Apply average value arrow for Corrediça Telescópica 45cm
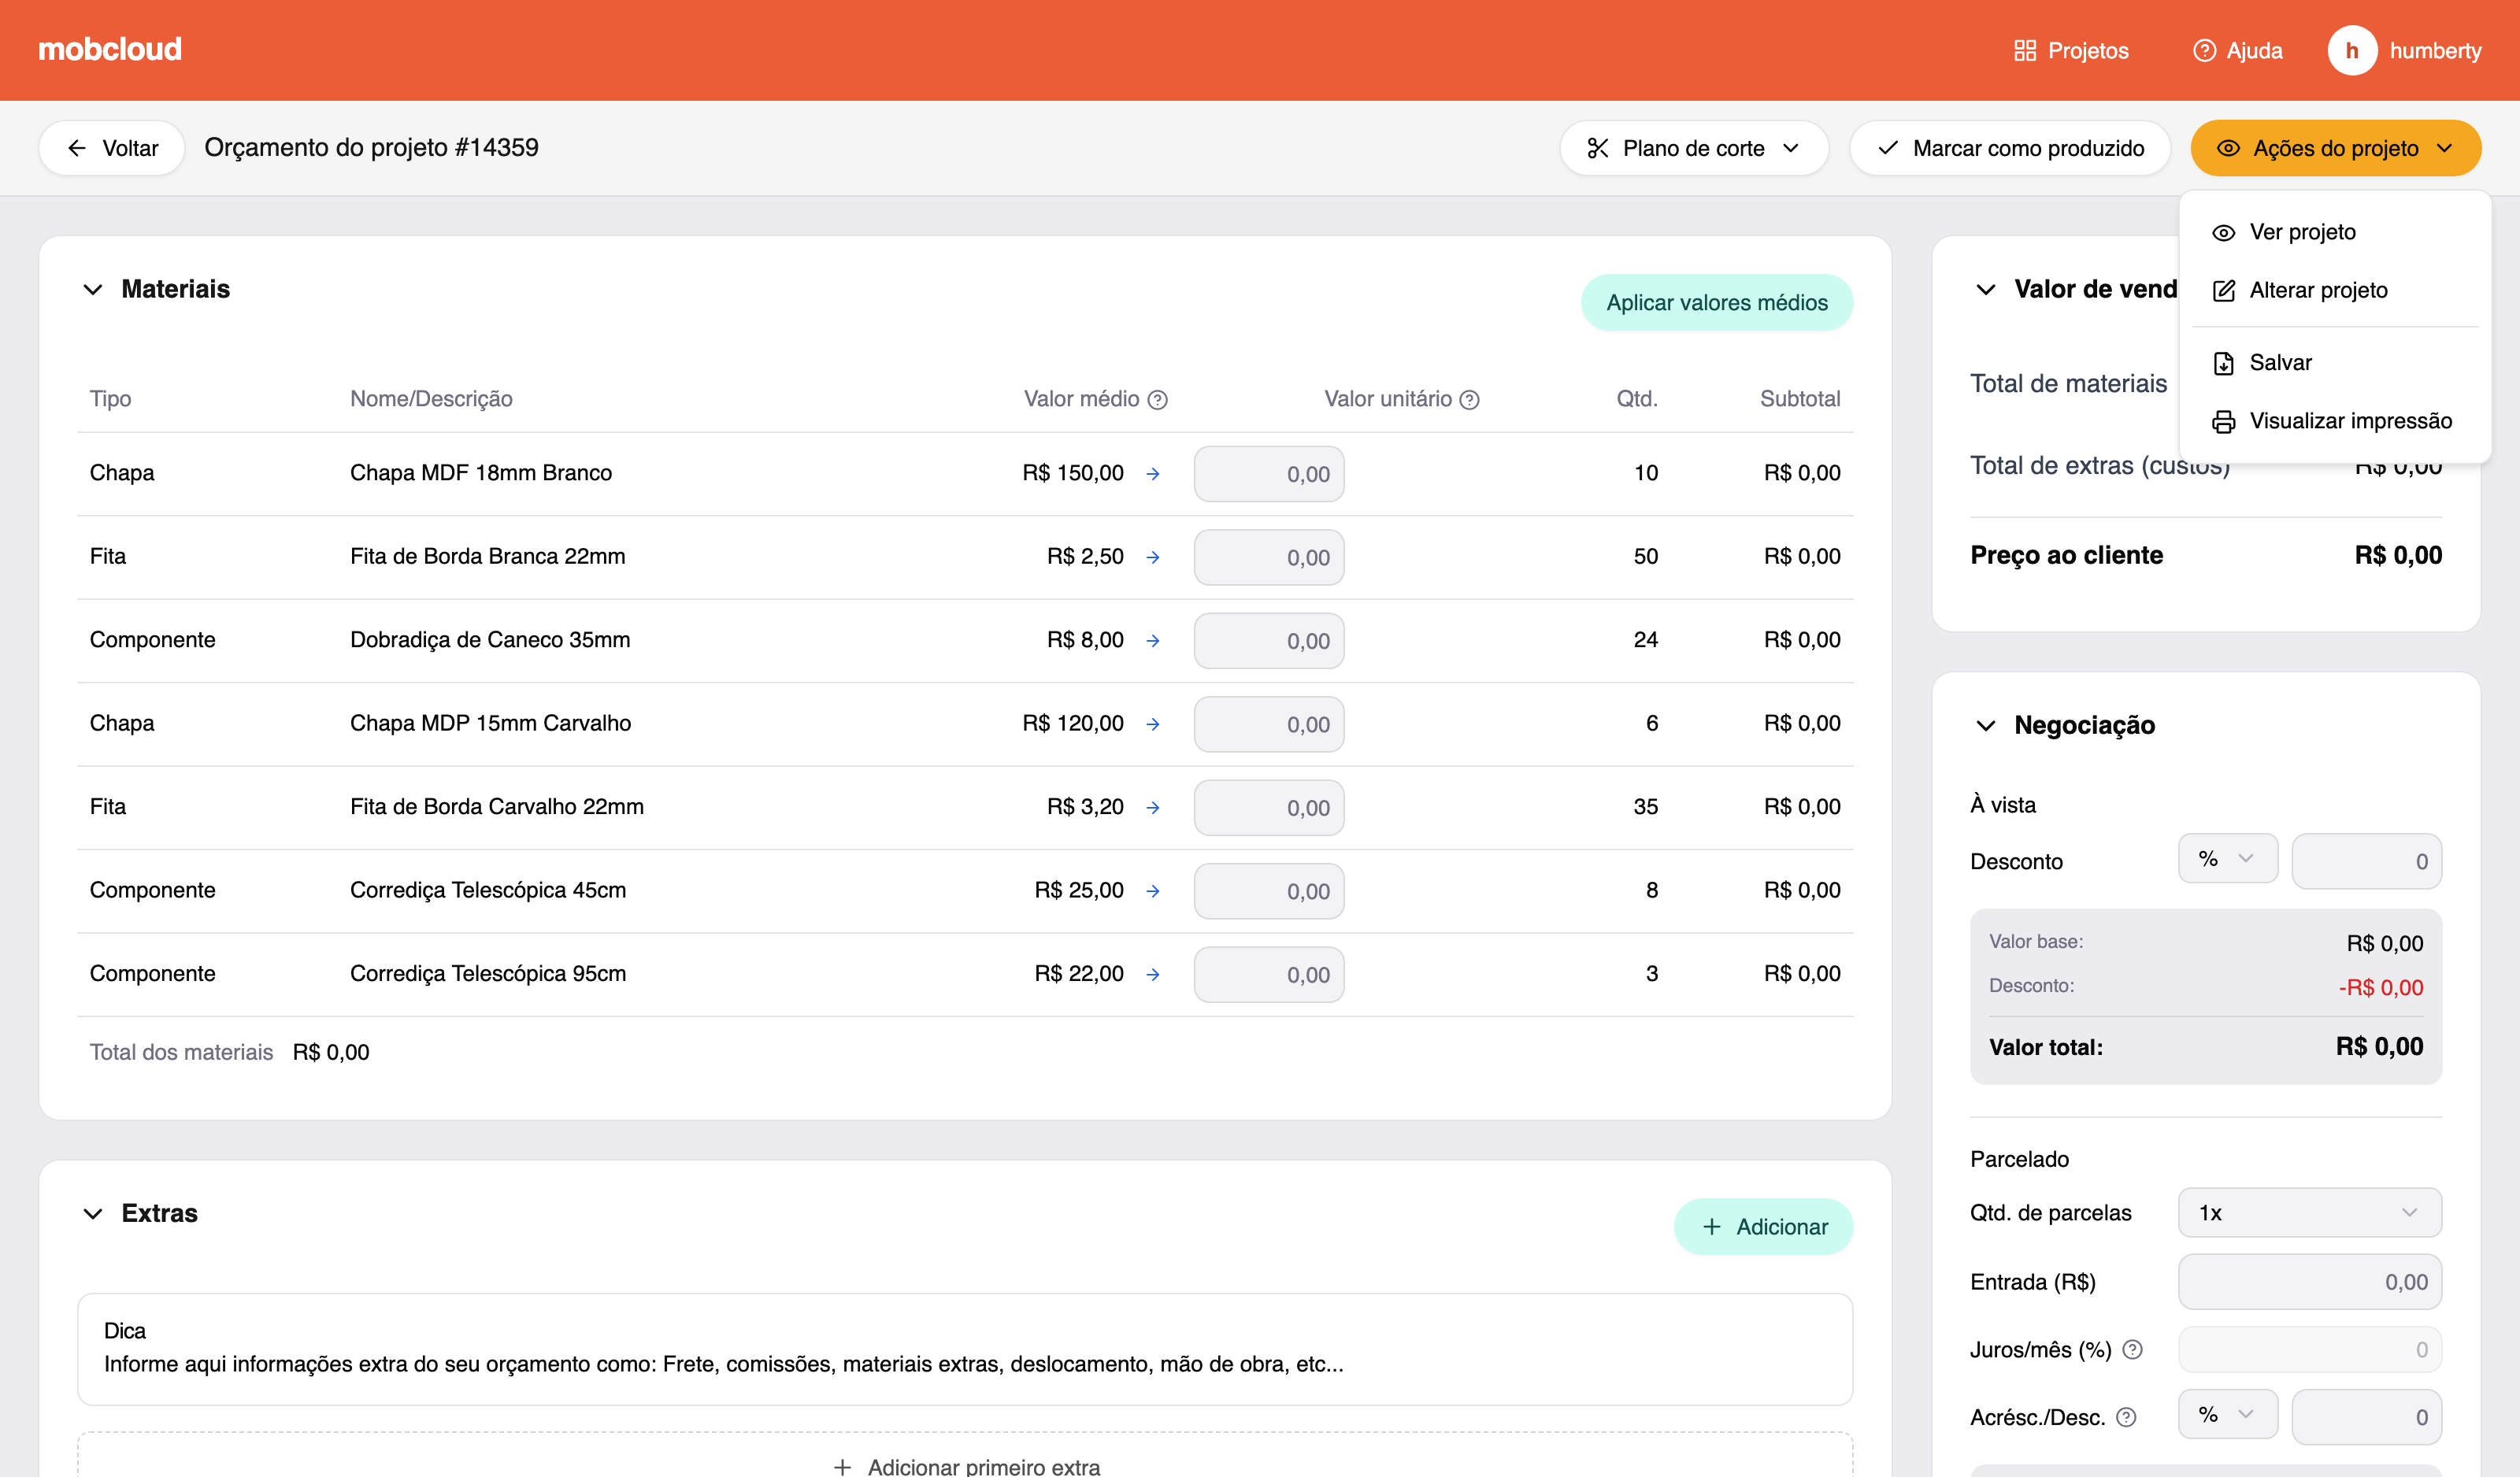Viewport: 2520px width, 1477px height. [1153, 891]
